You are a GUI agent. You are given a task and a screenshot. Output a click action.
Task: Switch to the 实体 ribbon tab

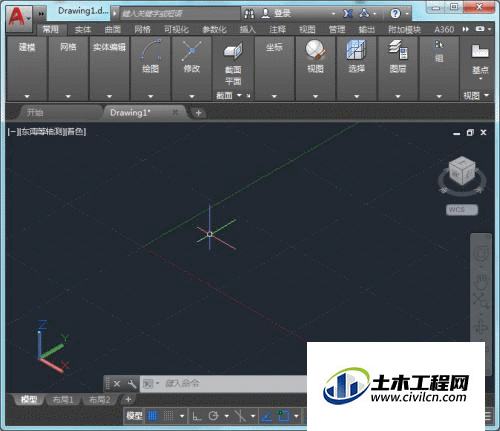tap(83, 30)
